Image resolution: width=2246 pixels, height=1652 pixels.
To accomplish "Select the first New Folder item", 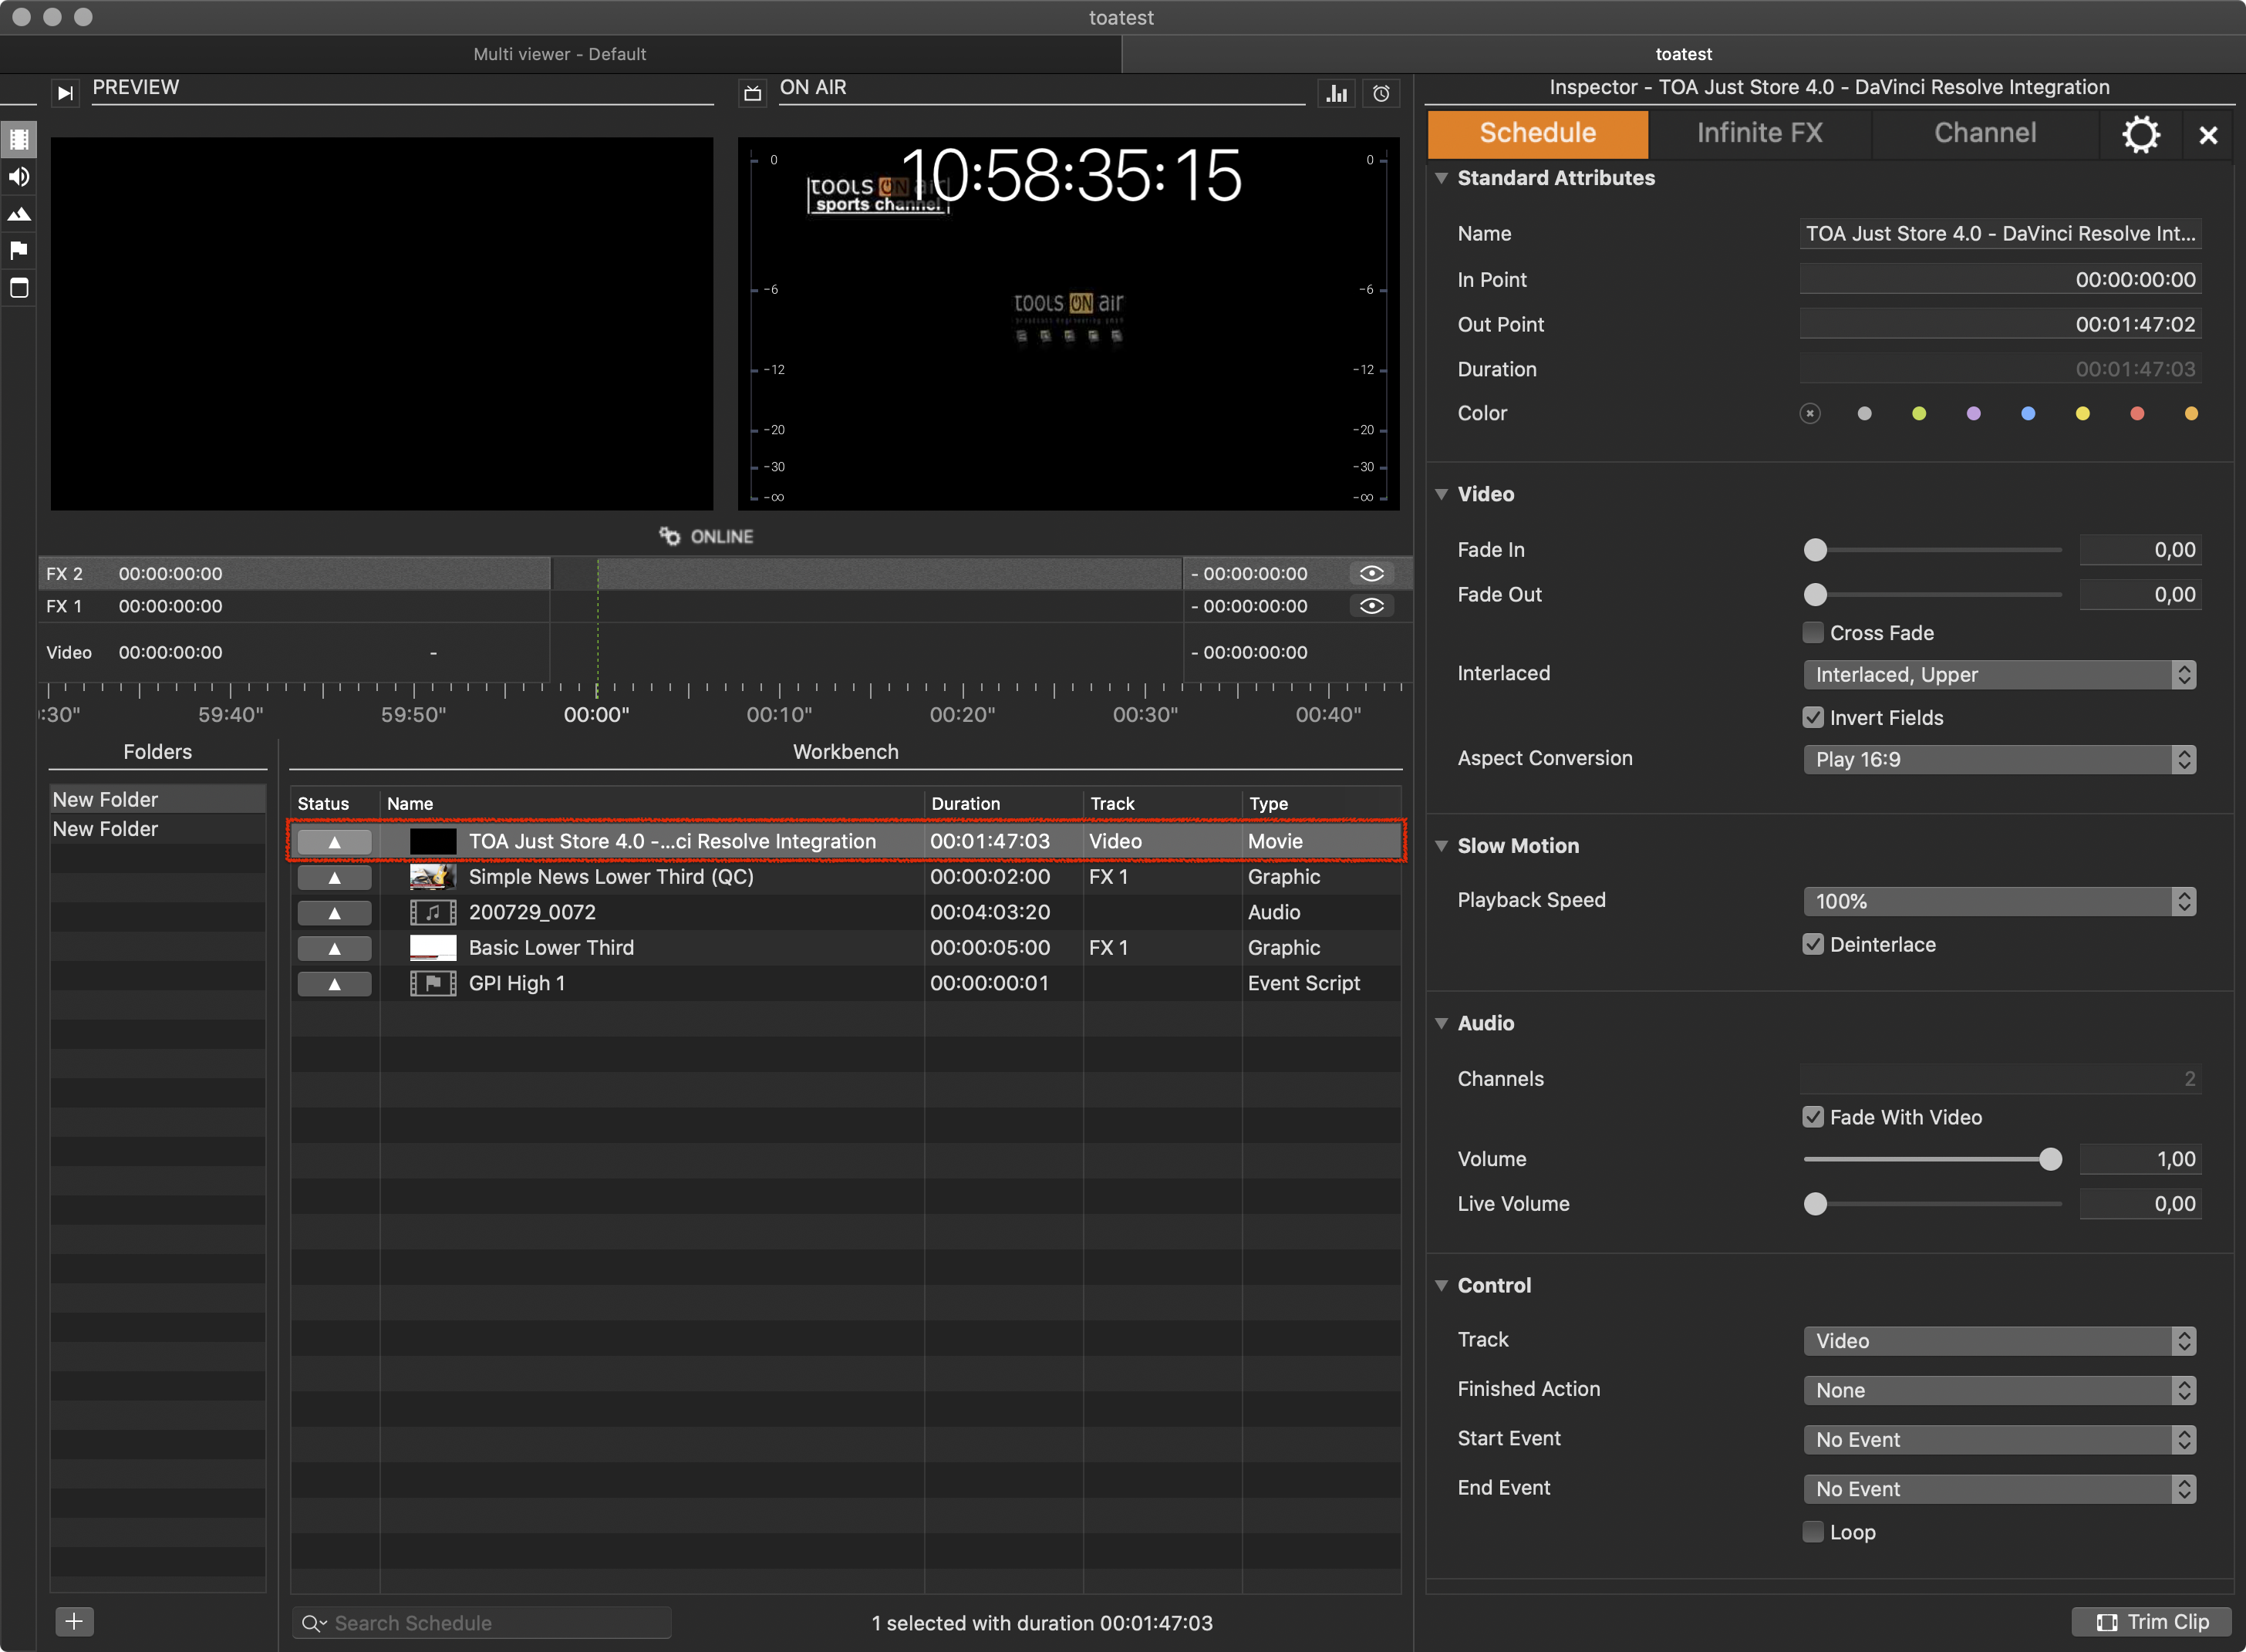I will point(158,799).
